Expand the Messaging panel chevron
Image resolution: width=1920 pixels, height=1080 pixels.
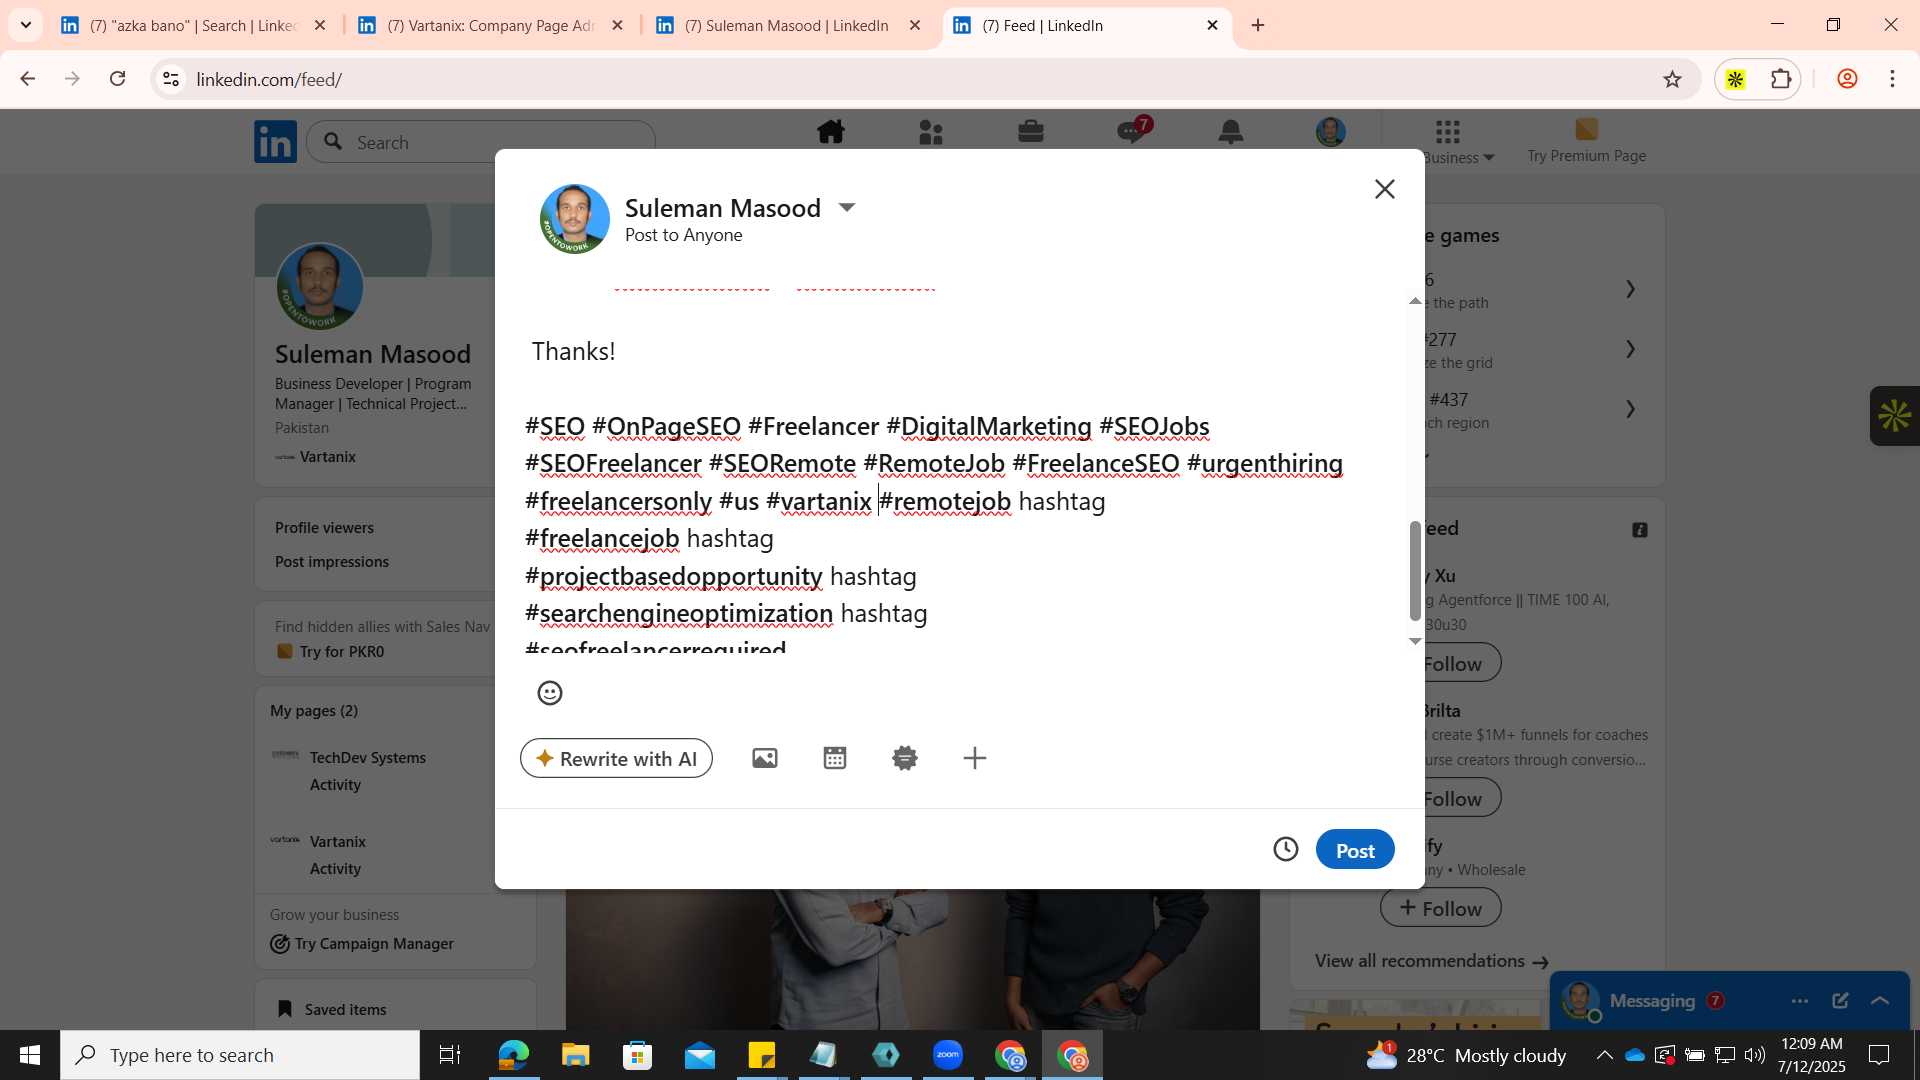[1880, 1001]
